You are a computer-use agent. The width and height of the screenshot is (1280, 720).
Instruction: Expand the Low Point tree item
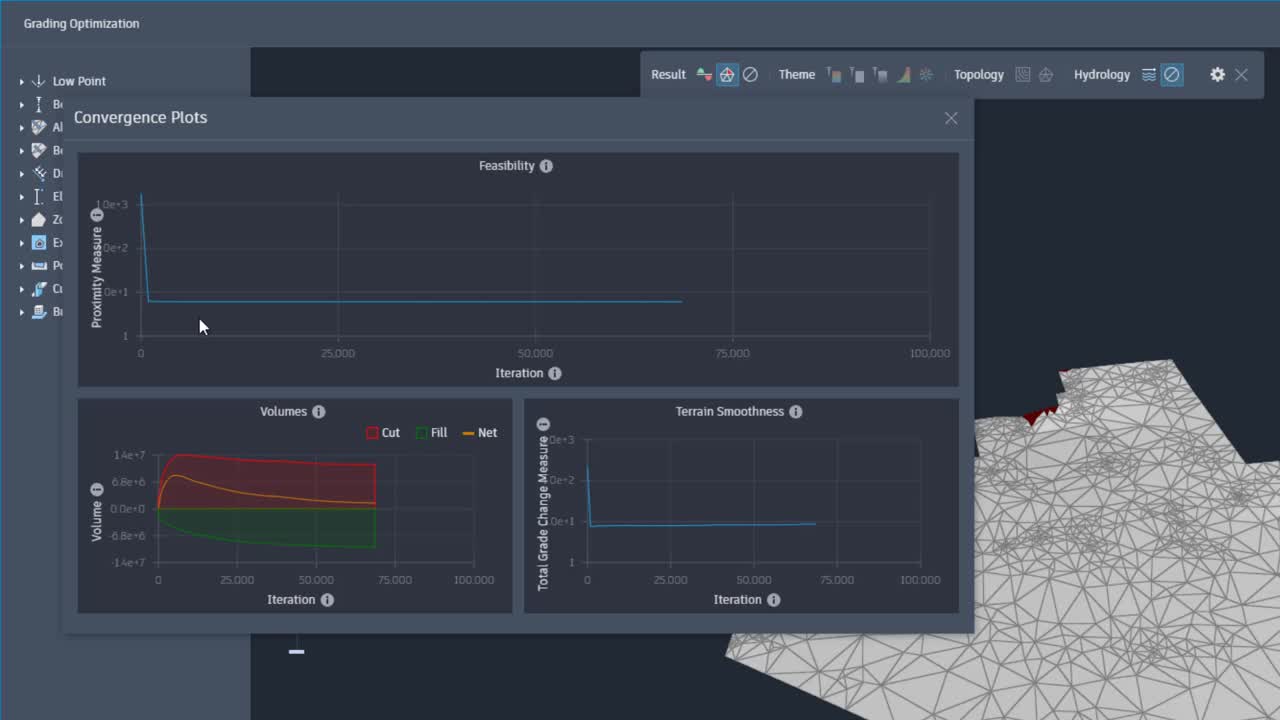click(22, 82)
